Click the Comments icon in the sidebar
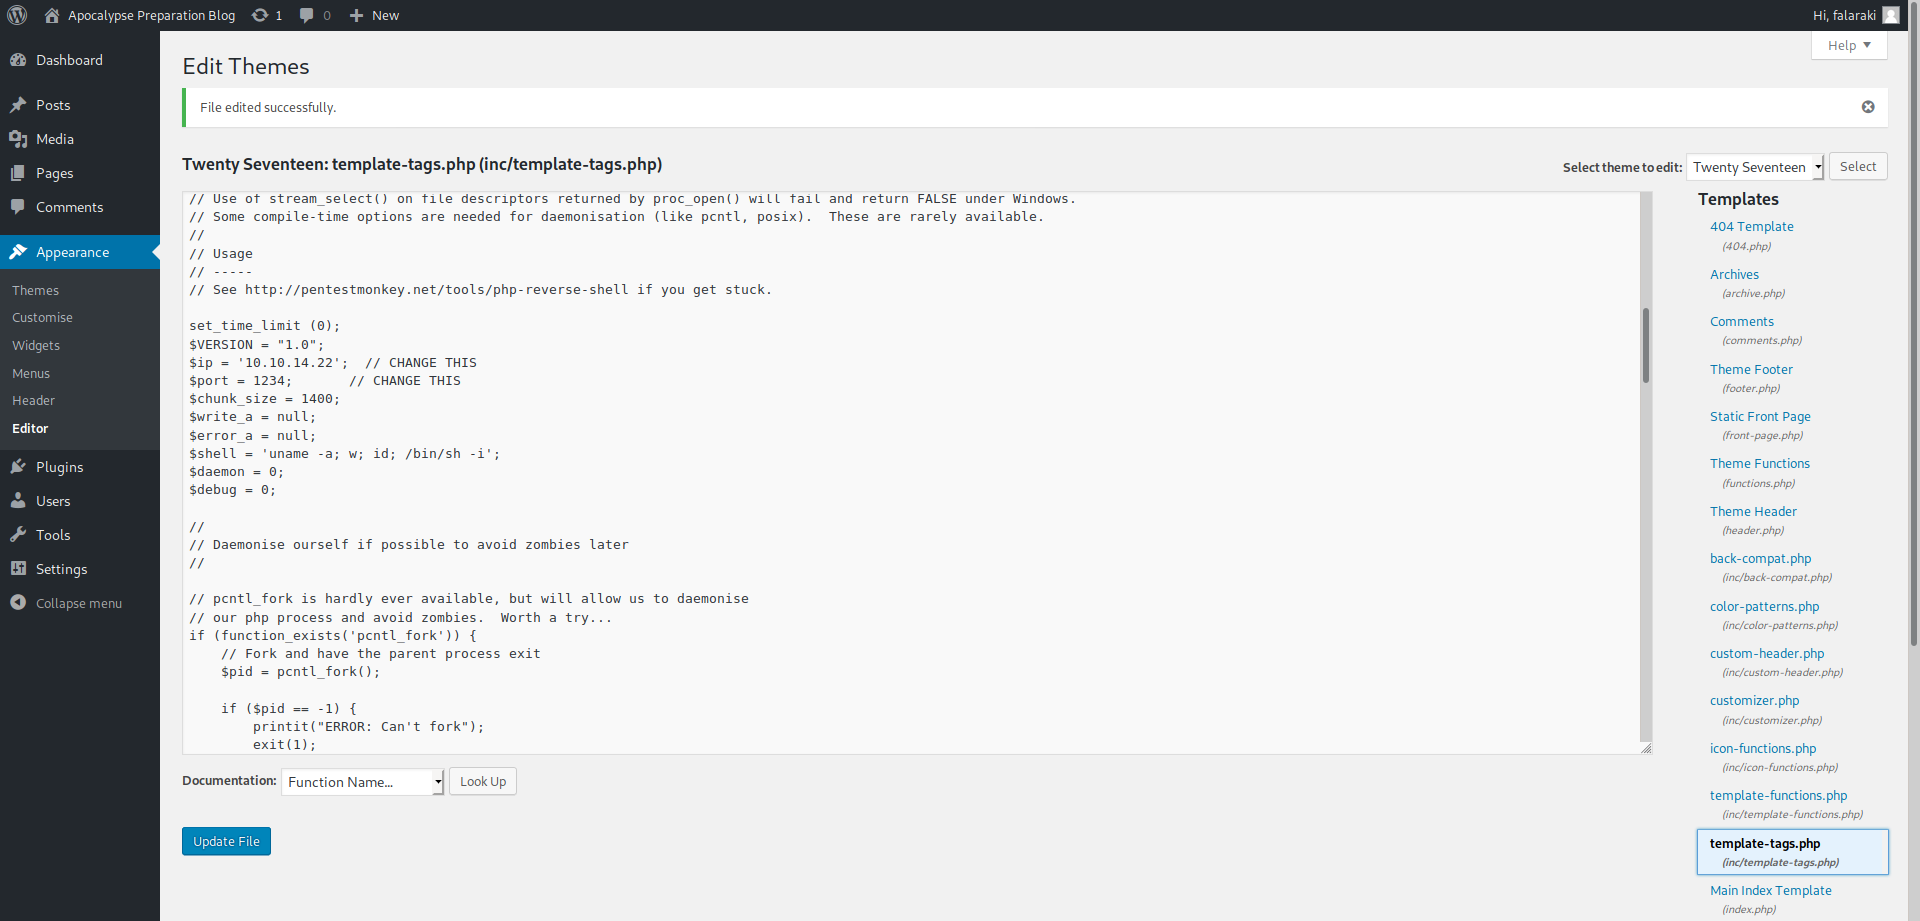1920x921 pixels. click(x=18, y=207)
